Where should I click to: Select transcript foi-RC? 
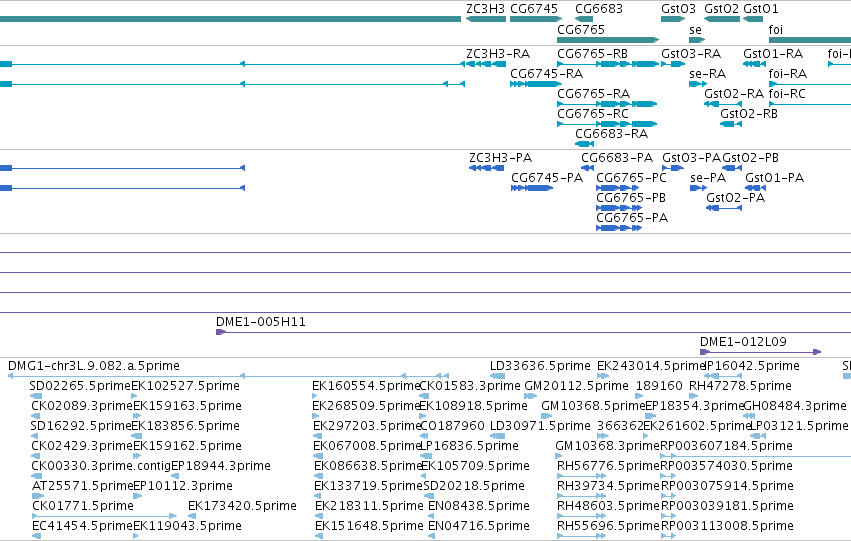[x=810, y=104]
